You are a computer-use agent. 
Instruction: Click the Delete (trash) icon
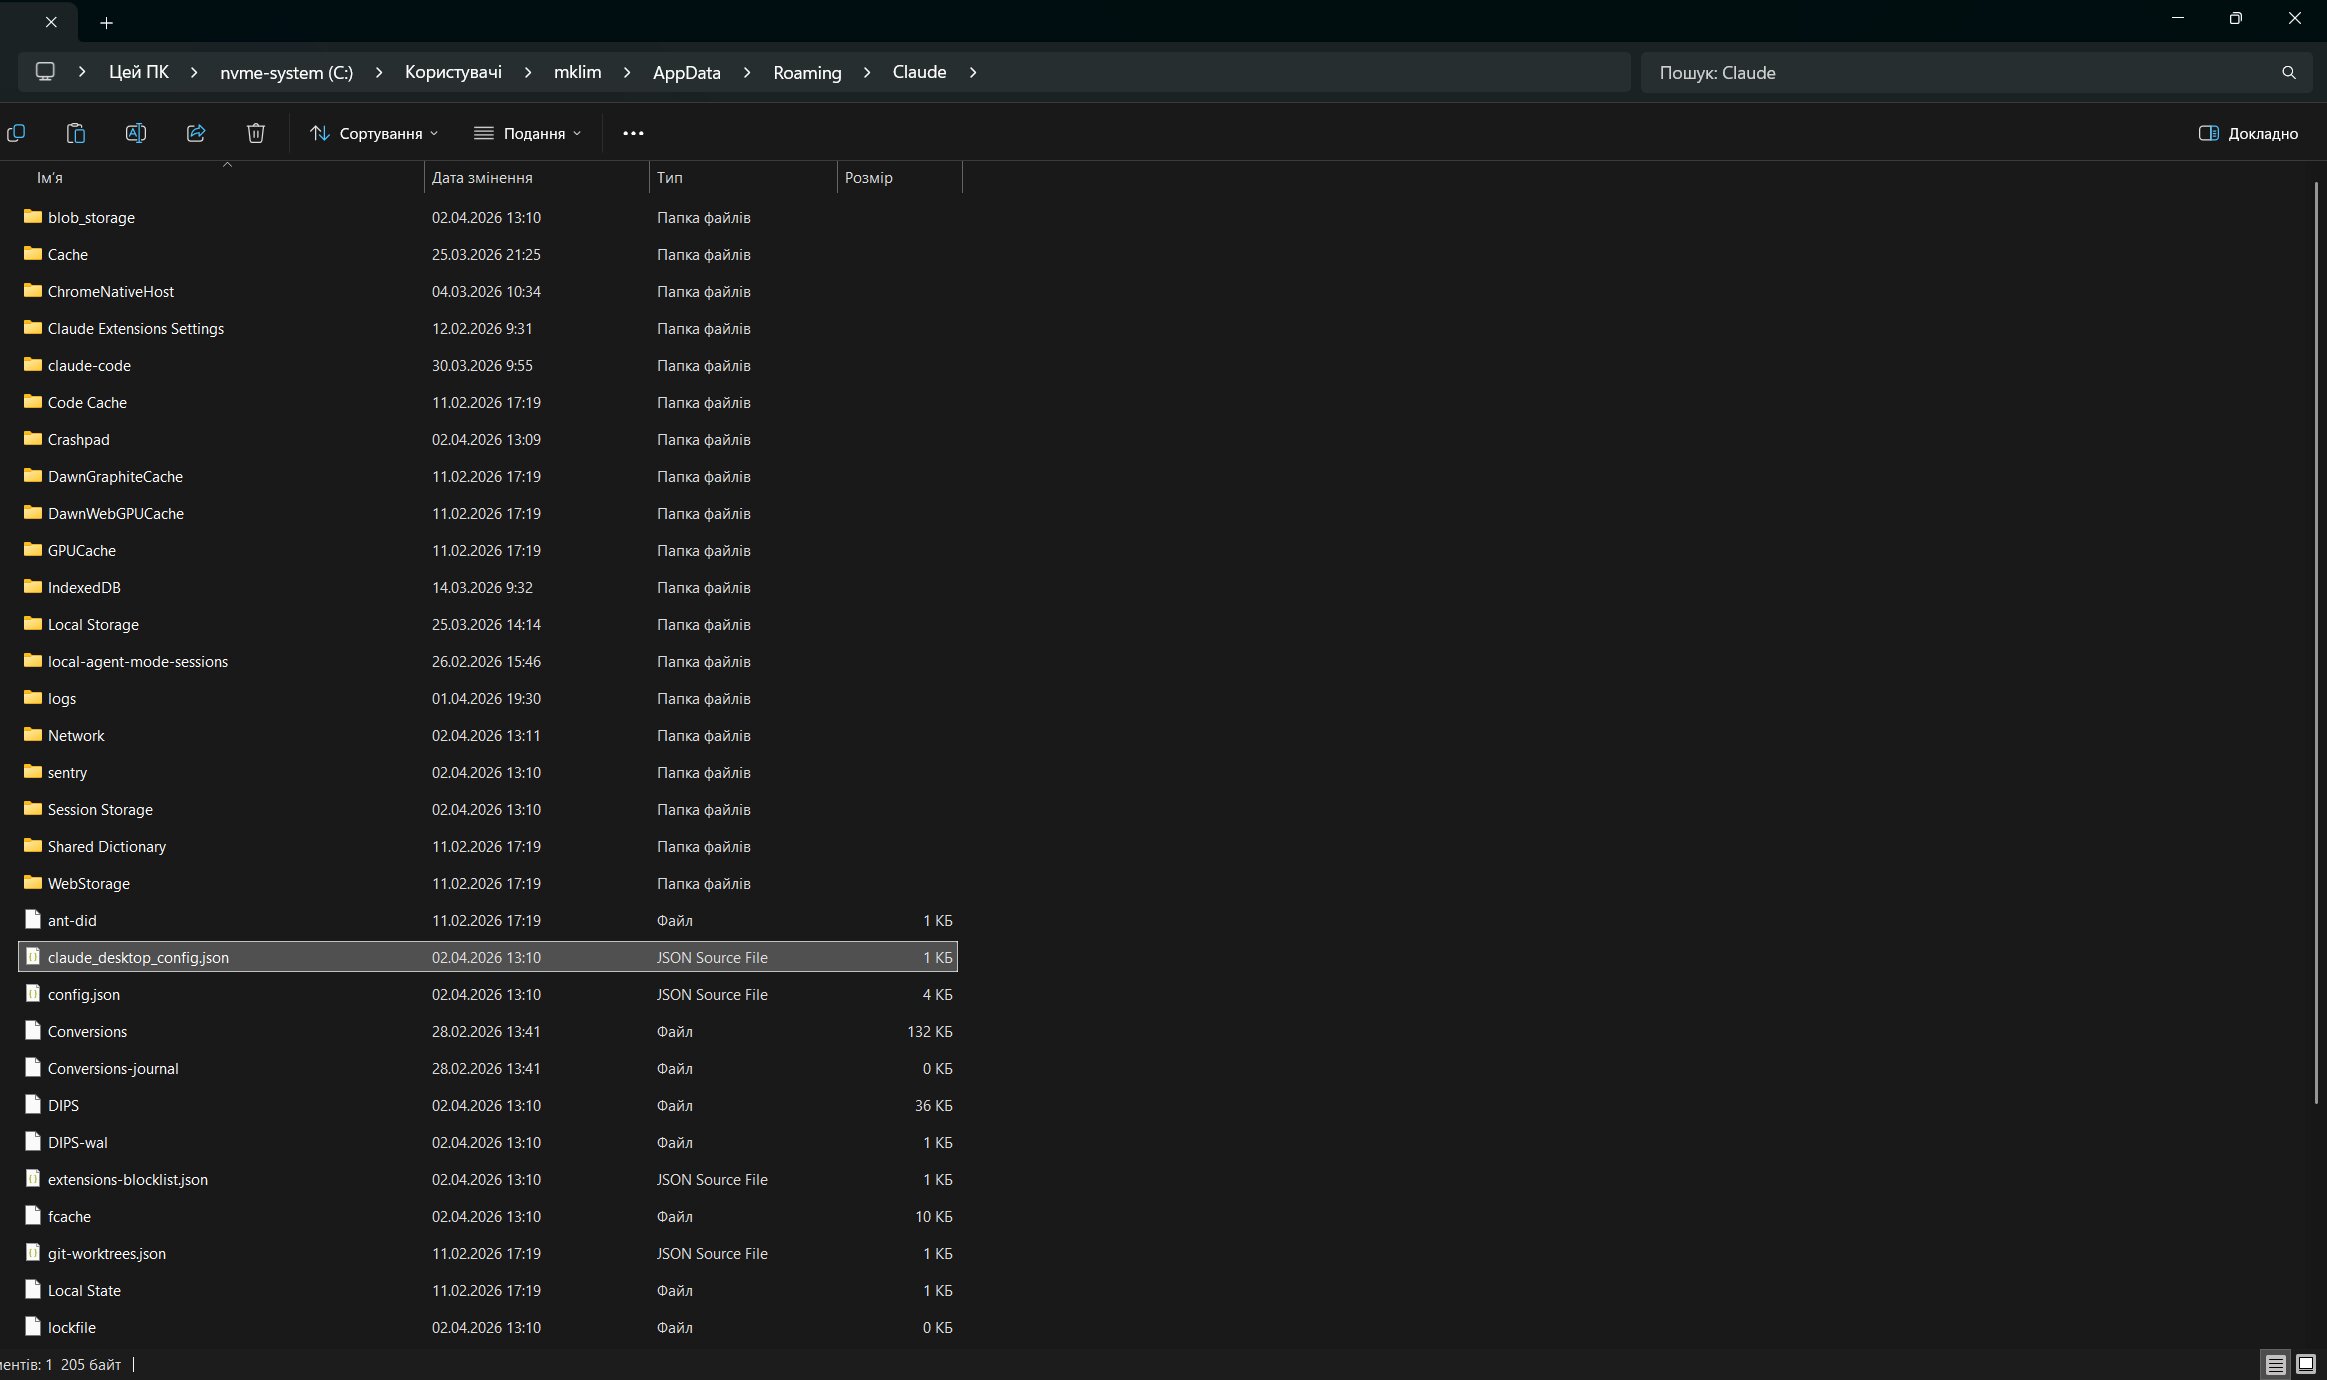(256, 133)
